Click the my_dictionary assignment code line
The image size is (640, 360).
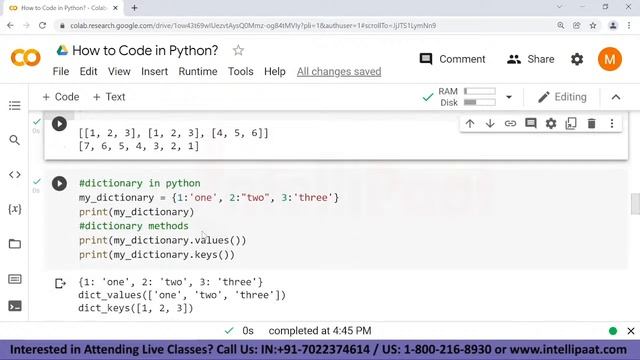(x=209, y=198)
